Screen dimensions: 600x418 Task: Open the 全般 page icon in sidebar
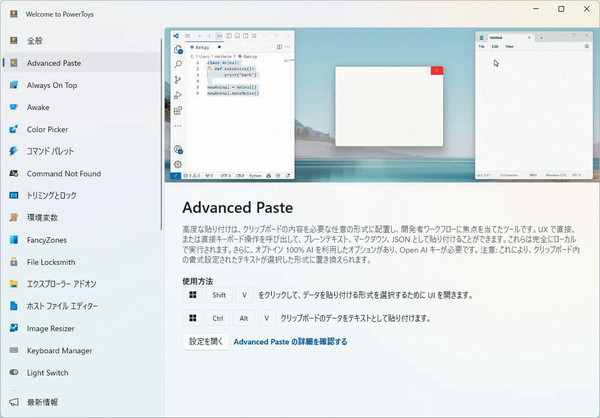click(x=14, y=40)
